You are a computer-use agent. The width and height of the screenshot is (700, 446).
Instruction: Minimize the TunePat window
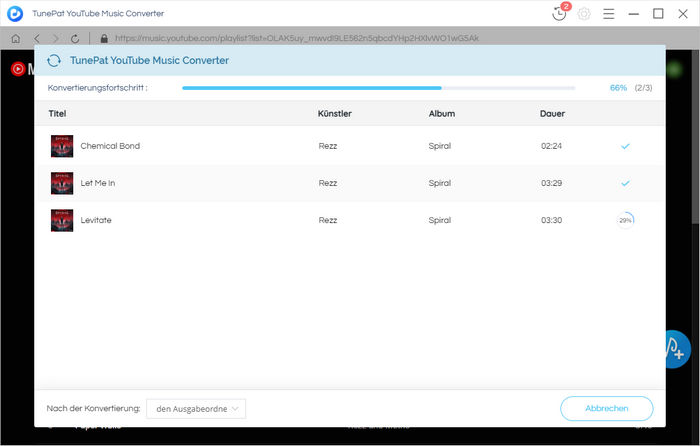(633, 14)
